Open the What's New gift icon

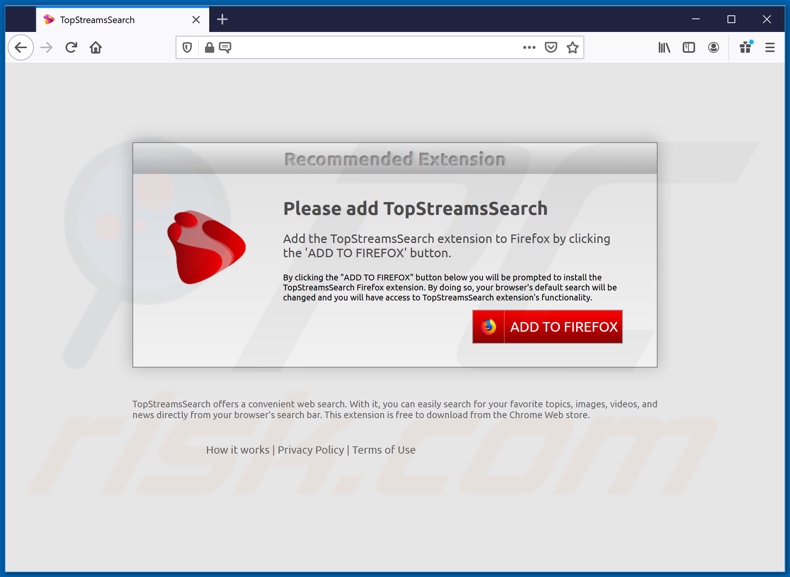[x=746, y=47]
